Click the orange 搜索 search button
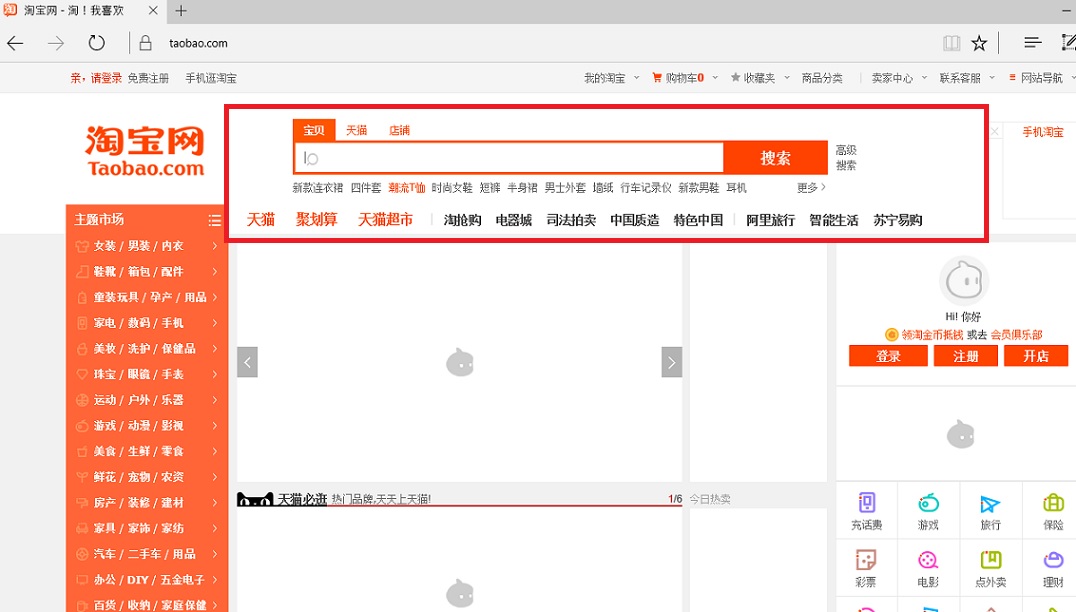 pyautogui.click(x=775, y=158)
